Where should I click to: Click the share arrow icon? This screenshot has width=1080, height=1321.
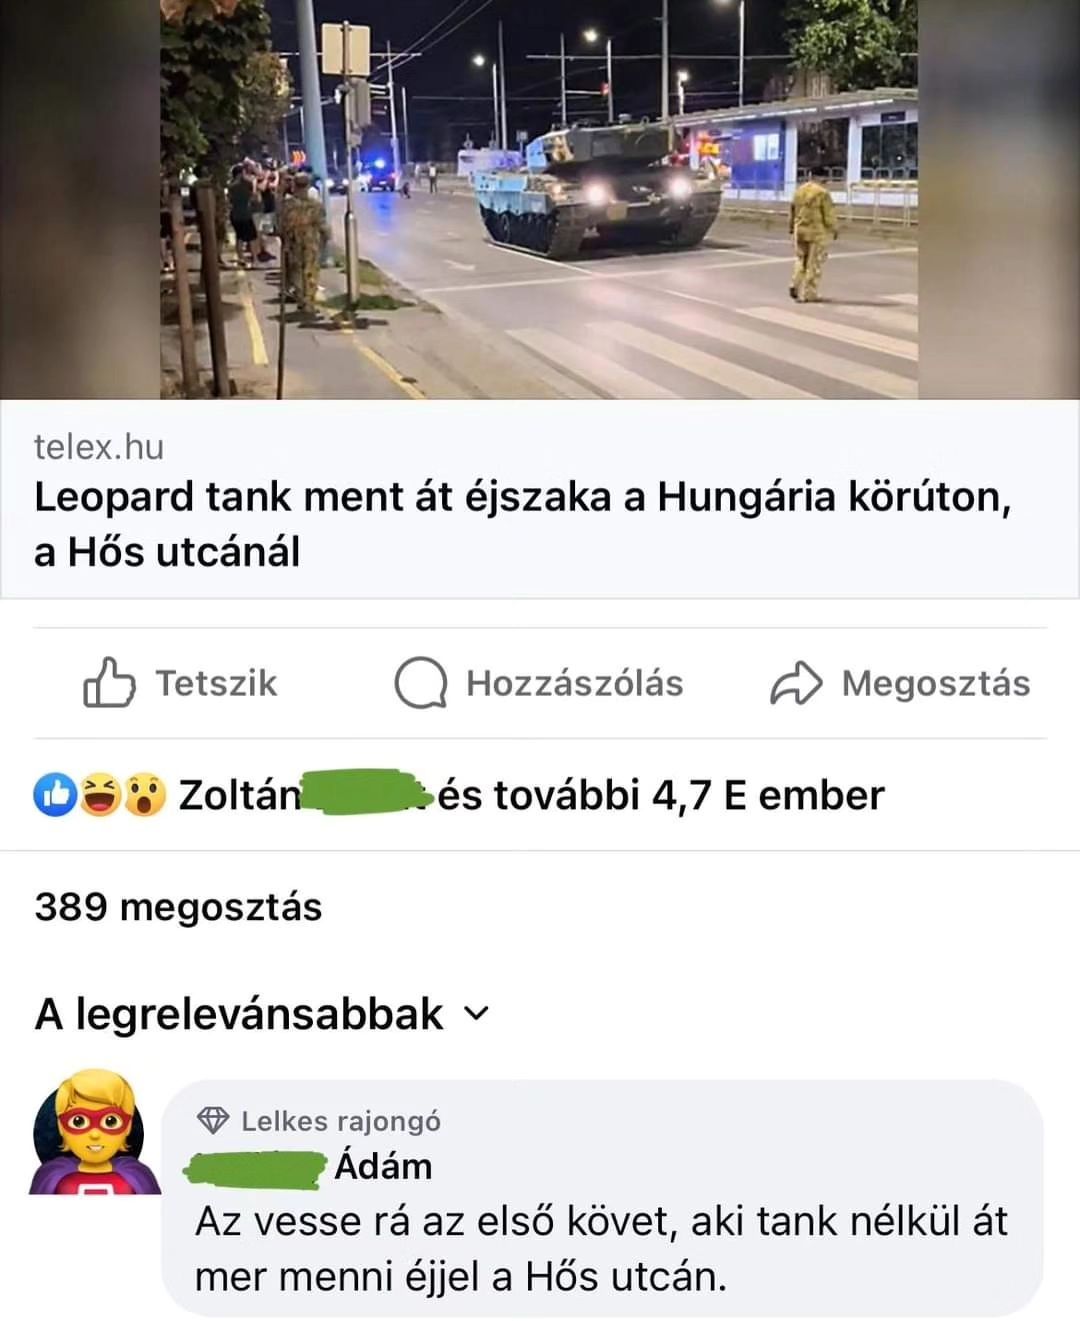796,683
